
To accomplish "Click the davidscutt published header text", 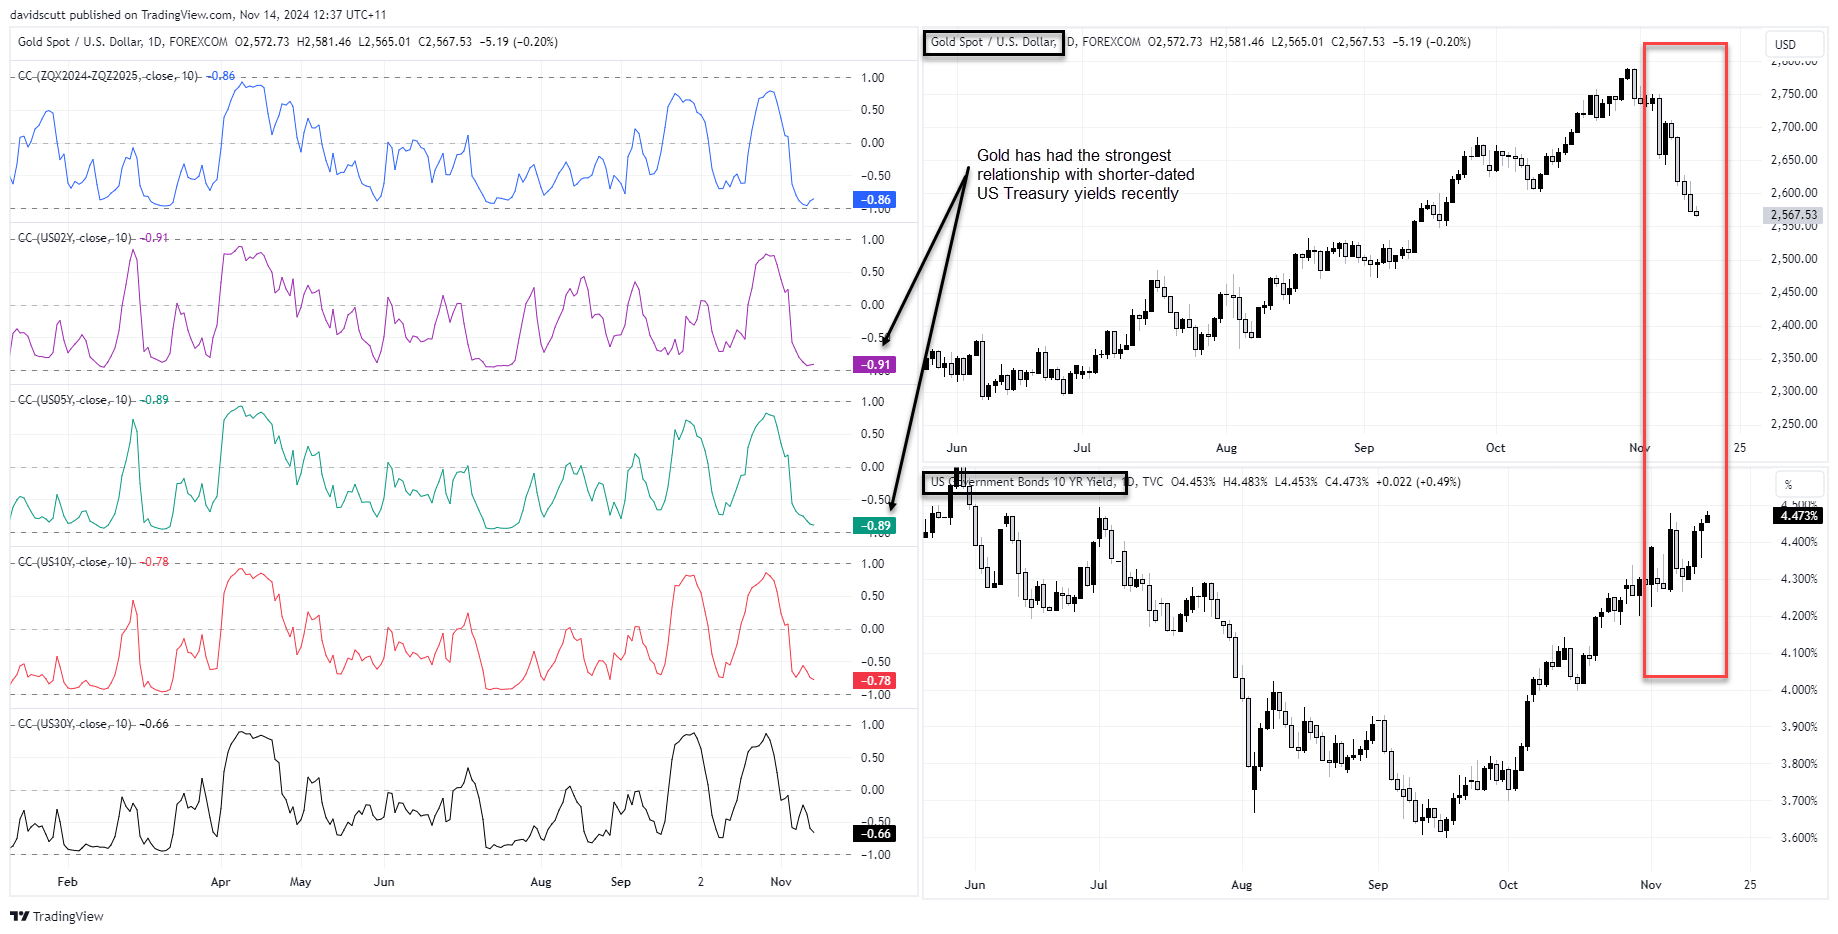I will pos(198,15).
